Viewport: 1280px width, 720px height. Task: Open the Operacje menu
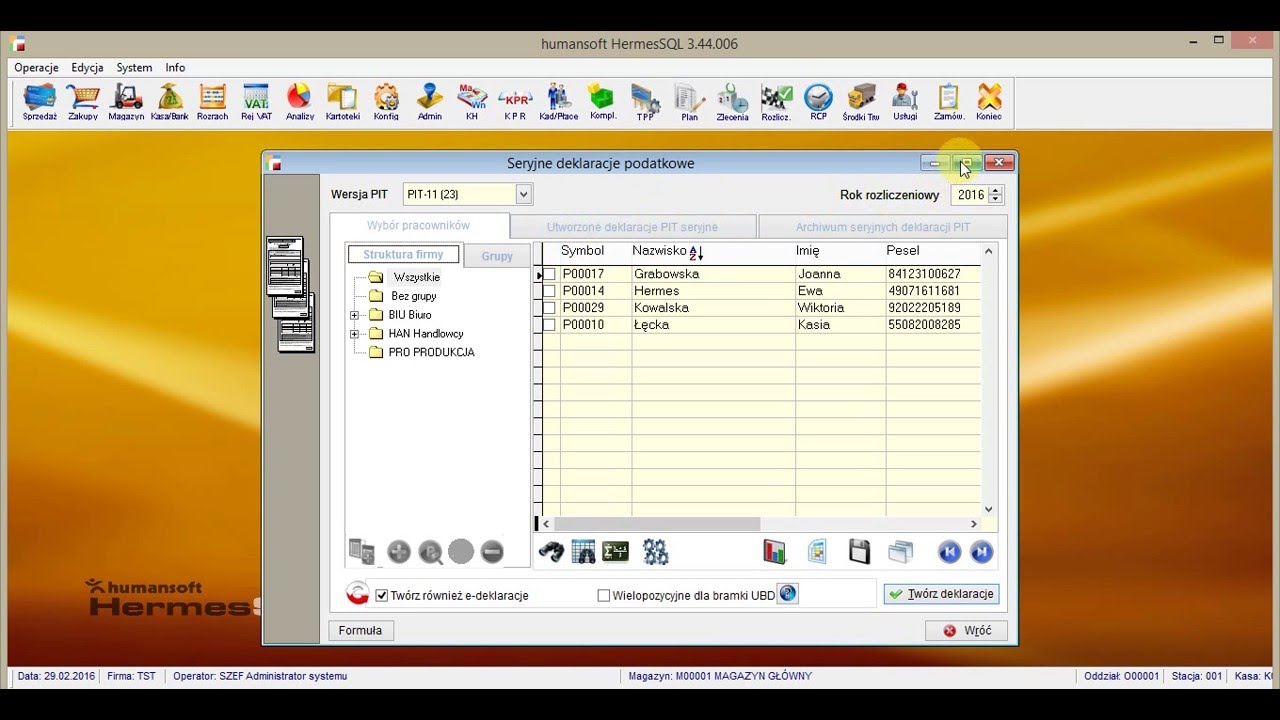click(37, 68)
